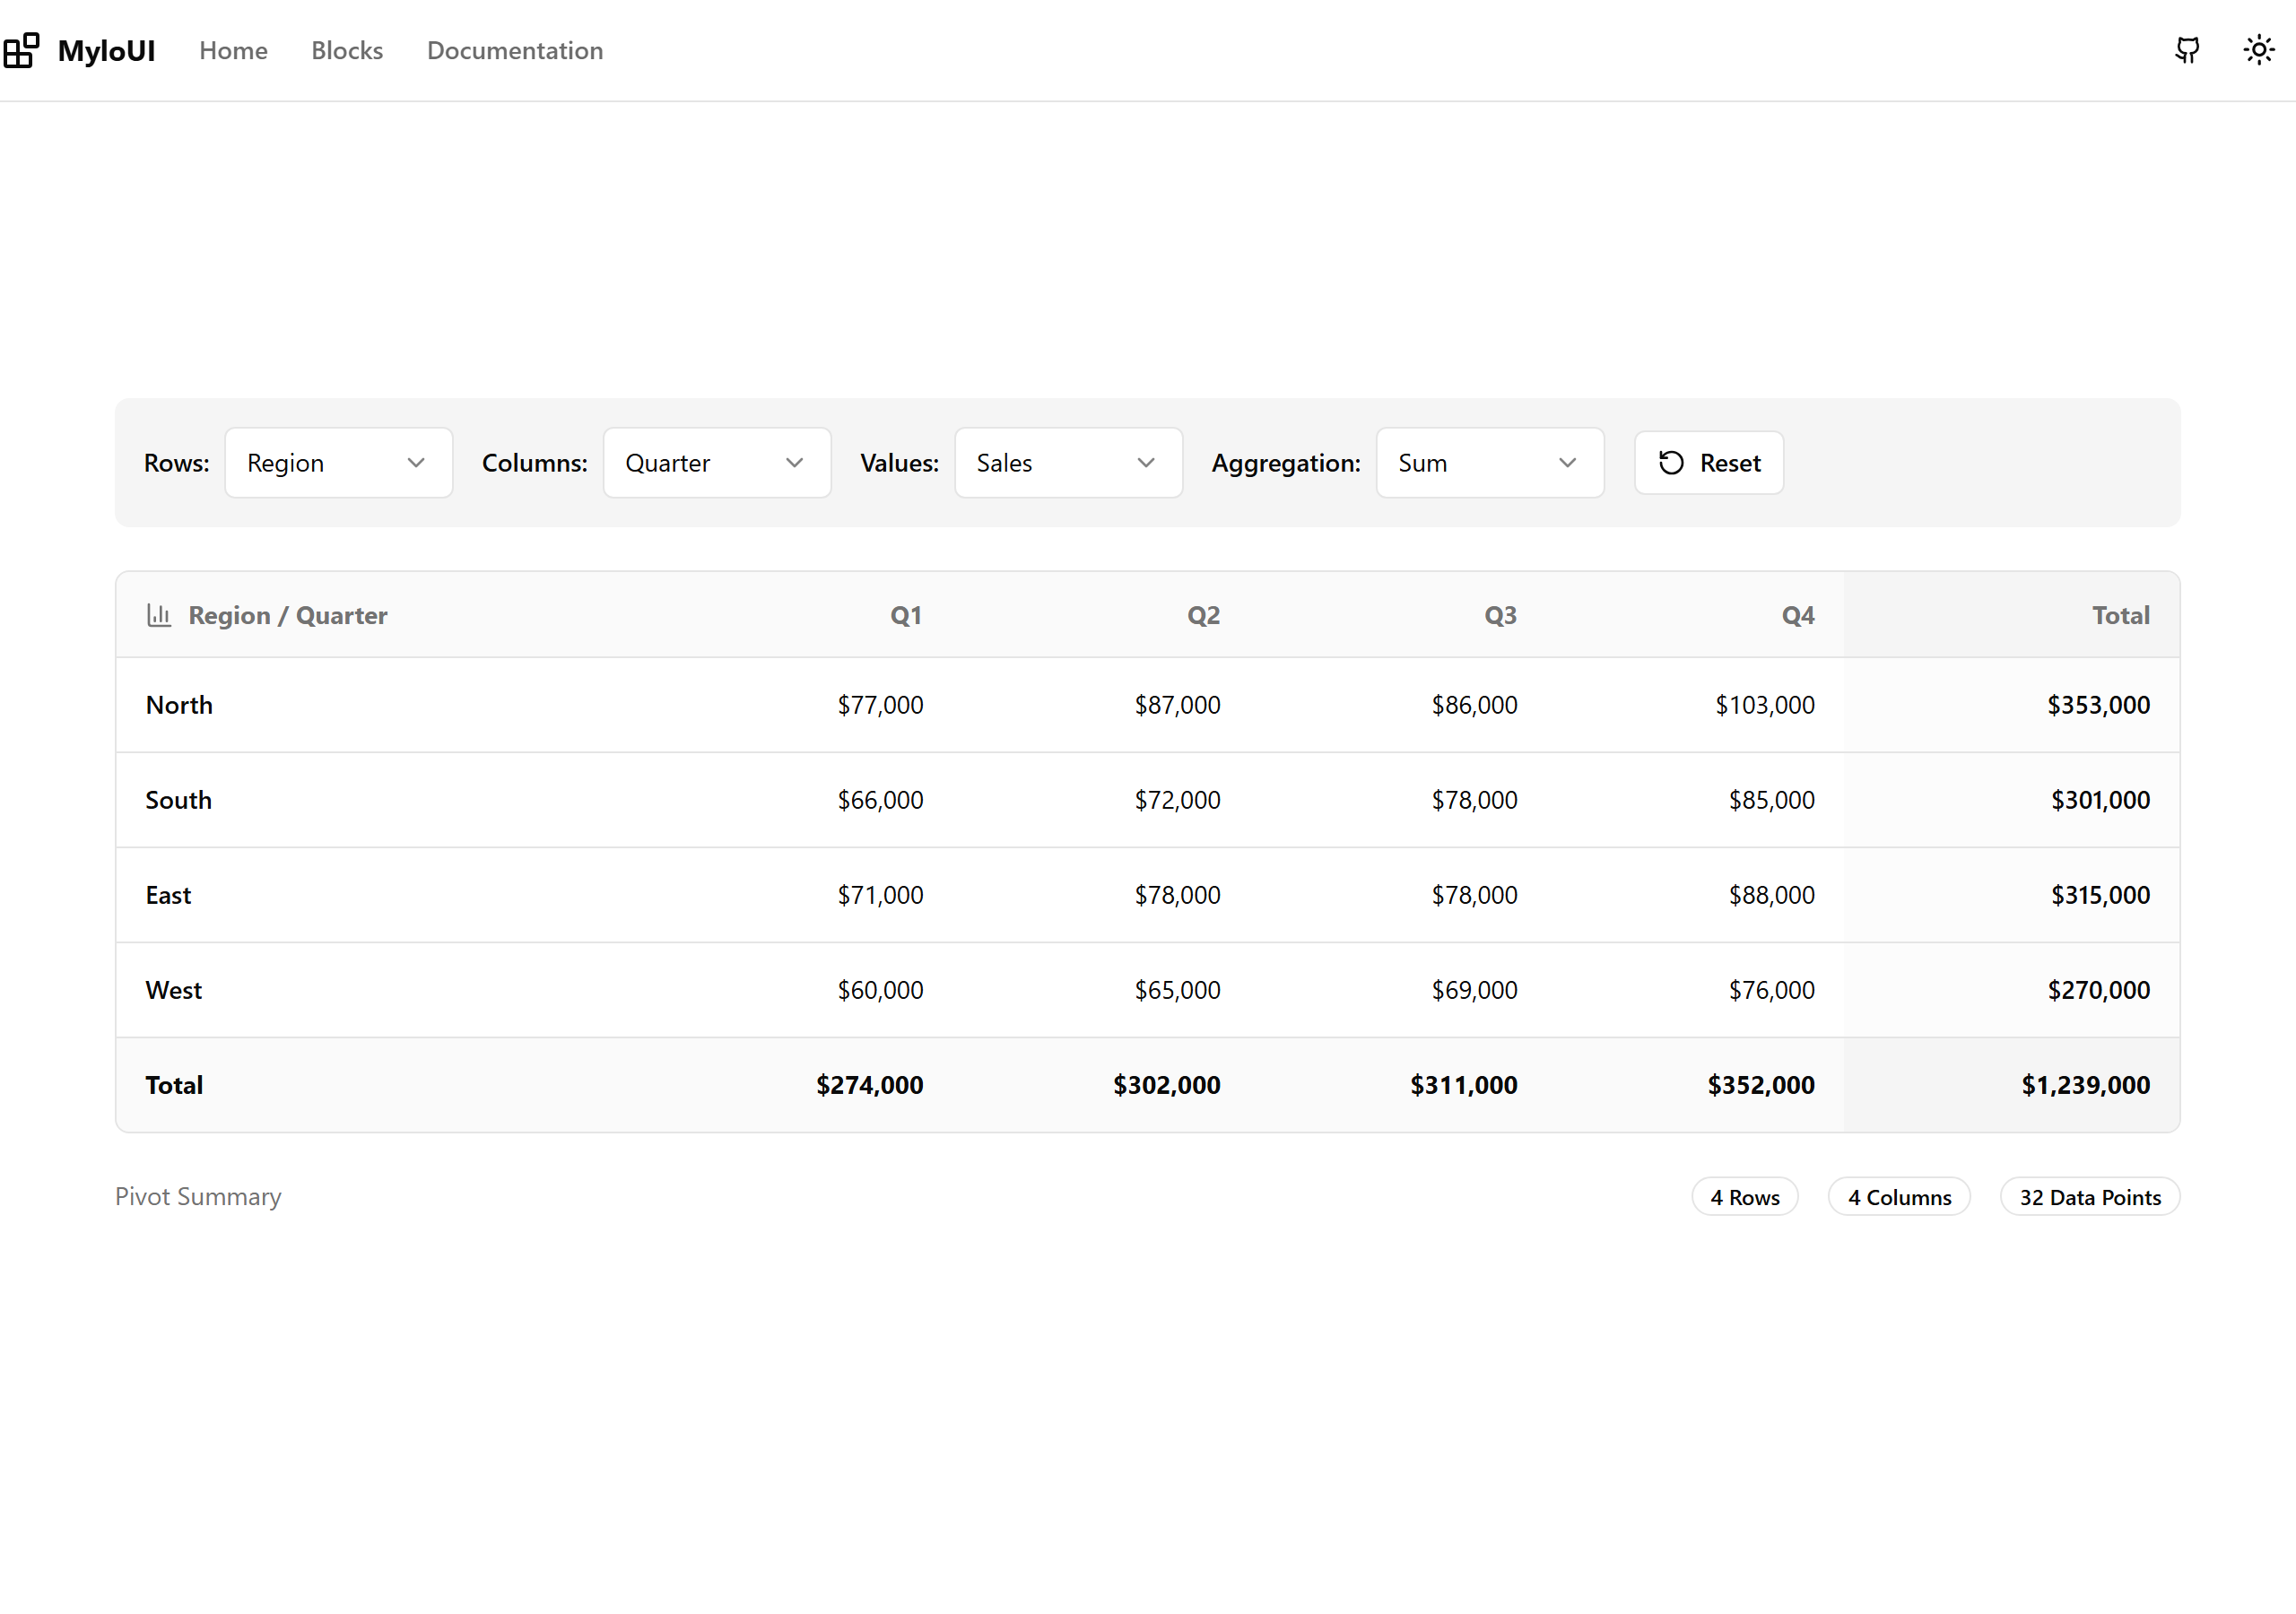Click the 4 Columns badge
The width and height of the screenshot is (2296, 1614).
[1899, 1196]
